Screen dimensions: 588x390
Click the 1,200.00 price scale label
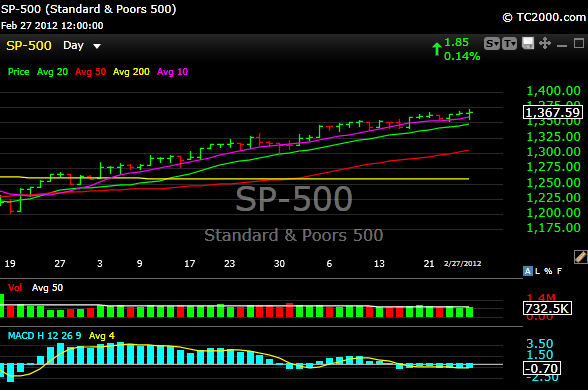554,213
